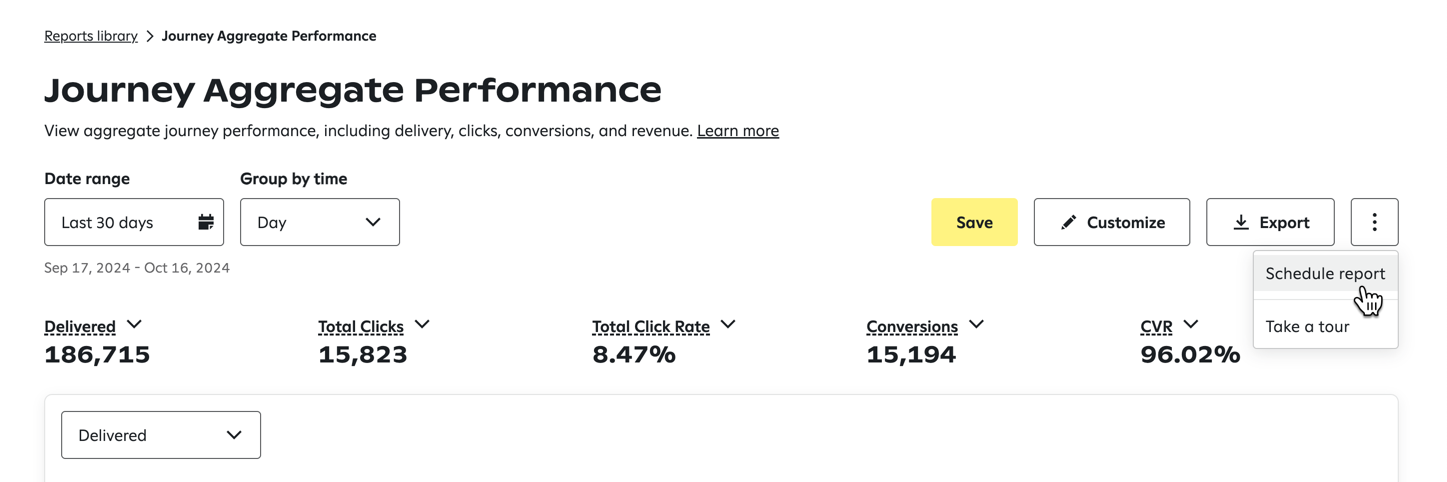Click the Delivered metric label
Viewport: 1447px width, 482px height.
[80, 327]
